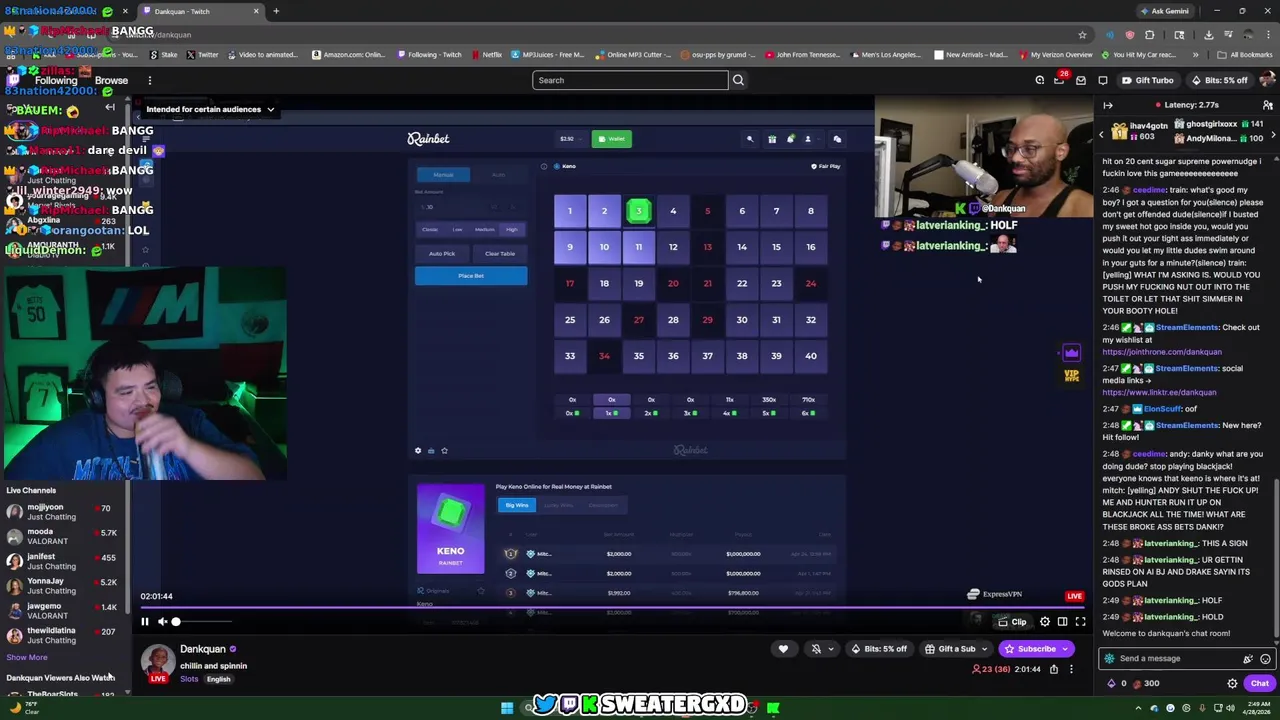This screenshot has width=1280, height=720.
Task: Open the emote picker in chat
Action: (x=1265, y=659)
